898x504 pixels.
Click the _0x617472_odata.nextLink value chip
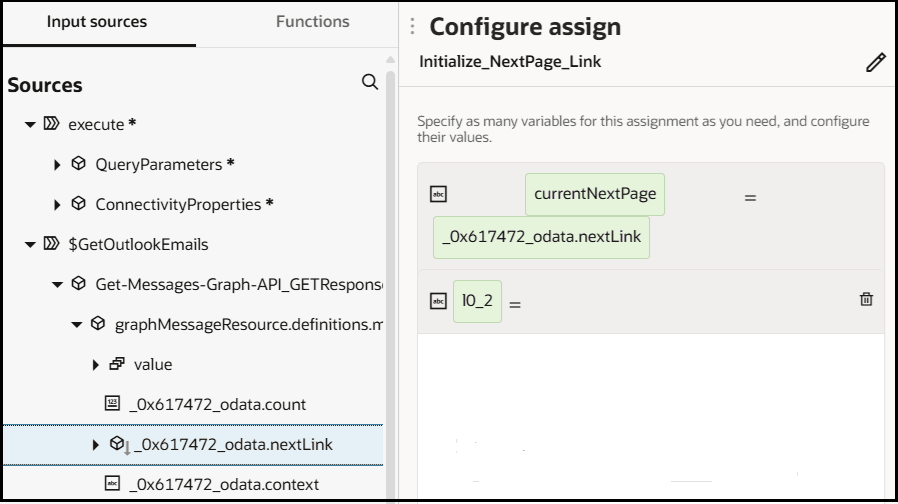(541, 238)
